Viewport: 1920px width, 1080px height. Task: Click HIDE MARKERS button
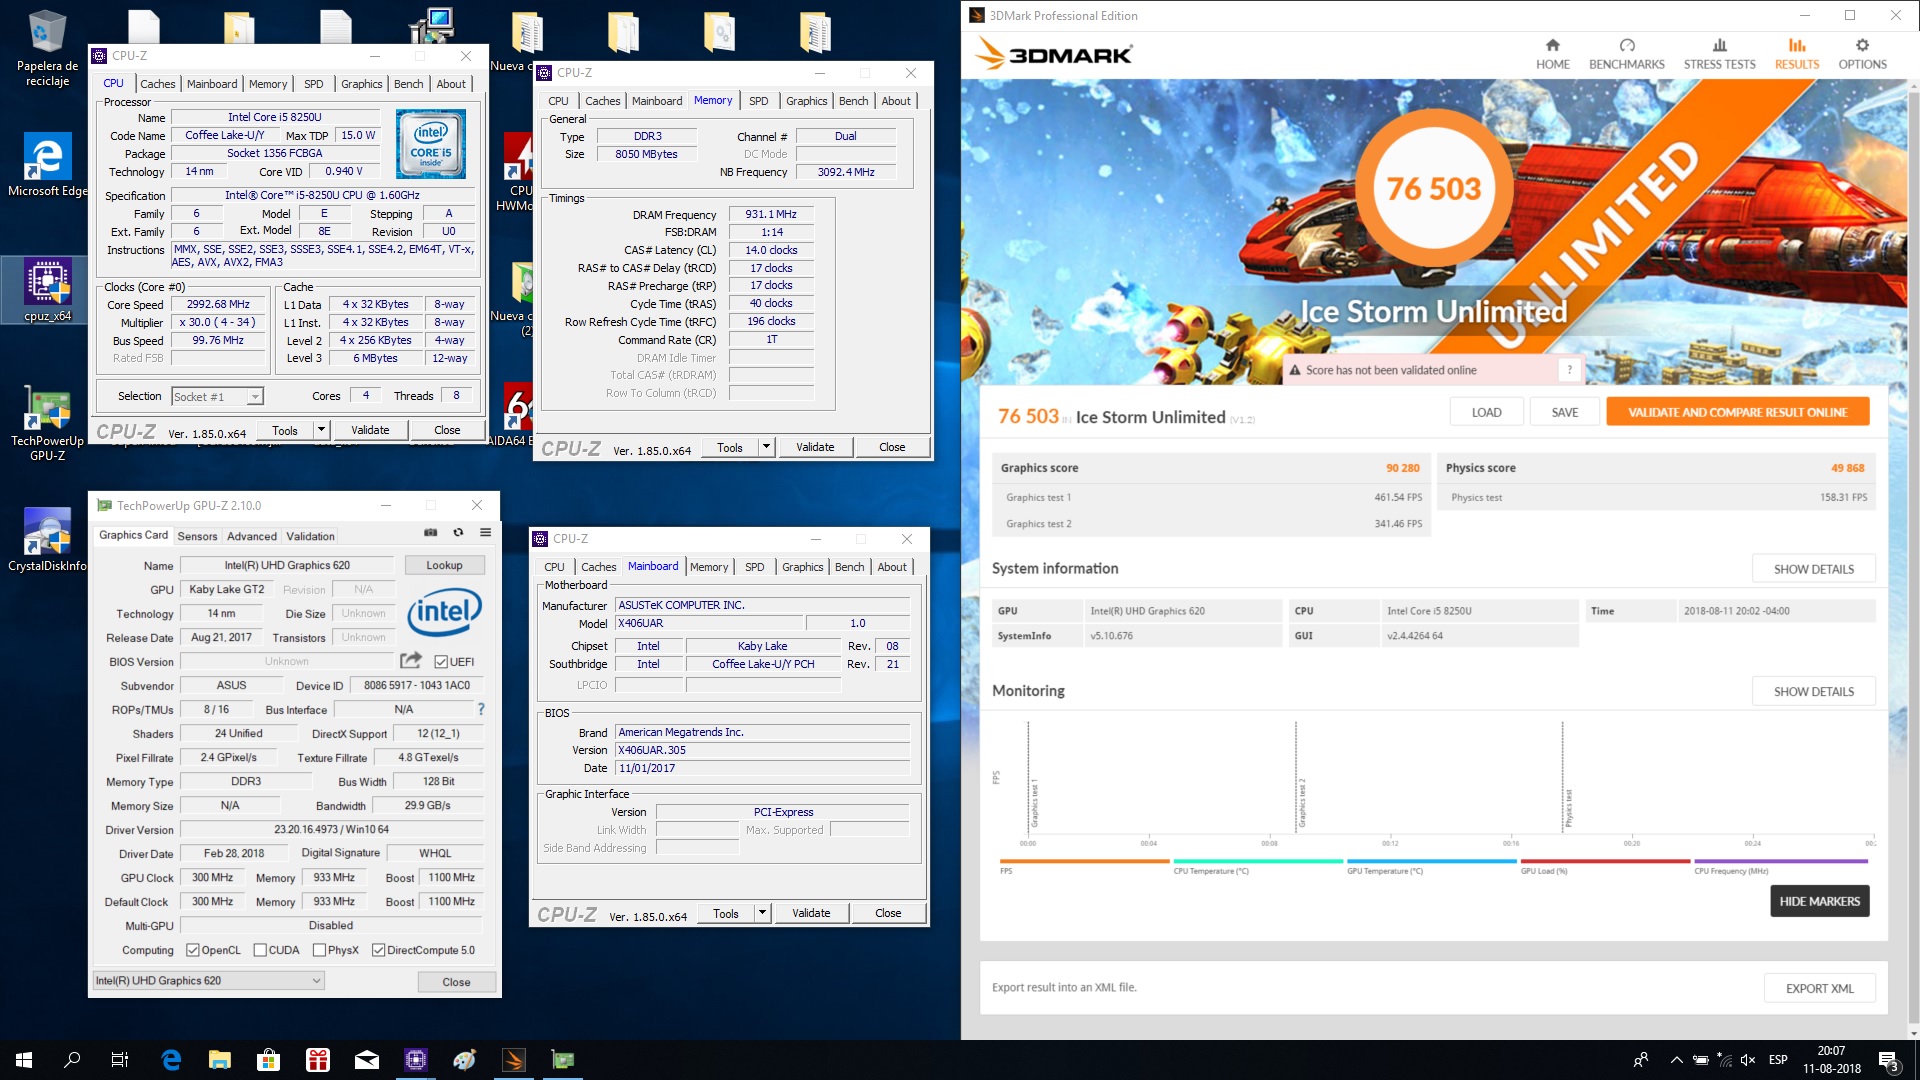click(1819, 901)
